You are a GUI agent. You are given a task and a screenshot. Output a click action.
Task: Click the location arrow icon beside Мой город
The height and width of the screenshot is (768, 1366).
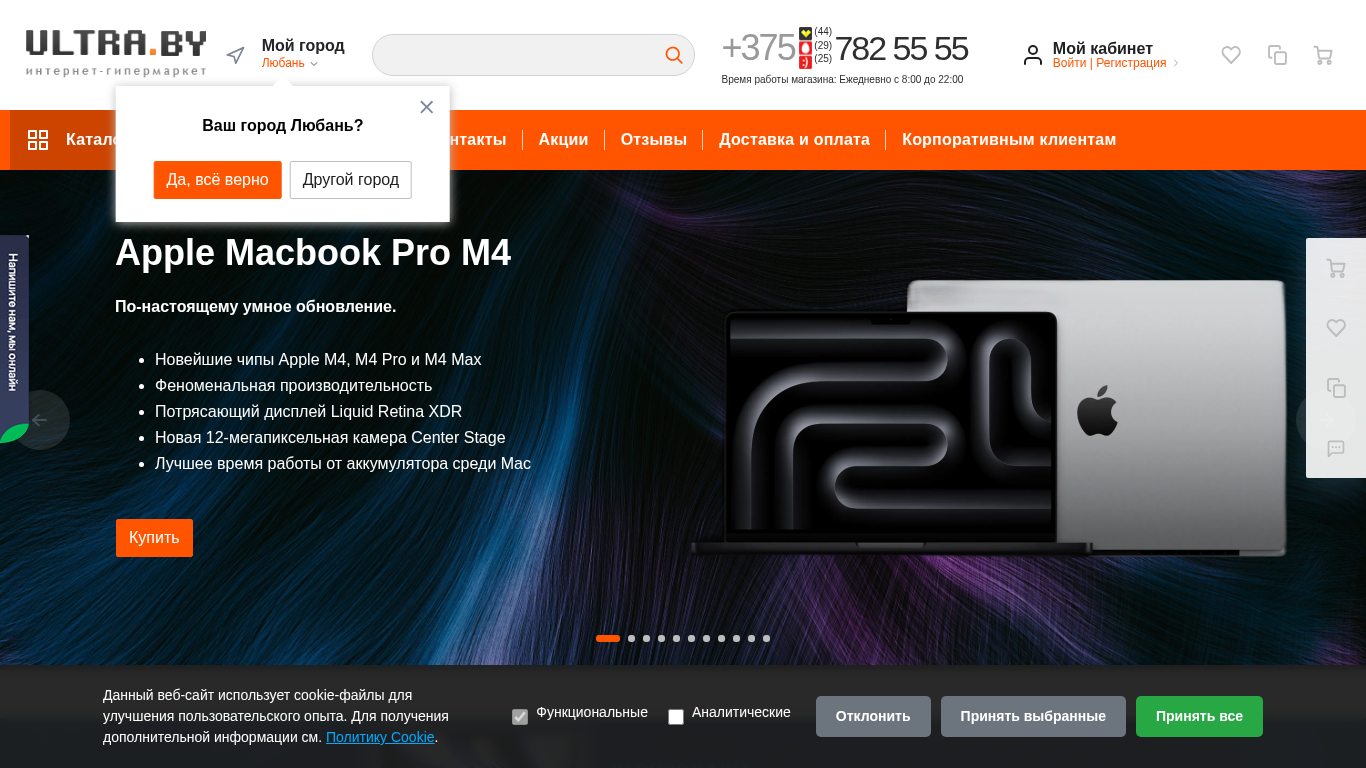click(x=236, y=55)
